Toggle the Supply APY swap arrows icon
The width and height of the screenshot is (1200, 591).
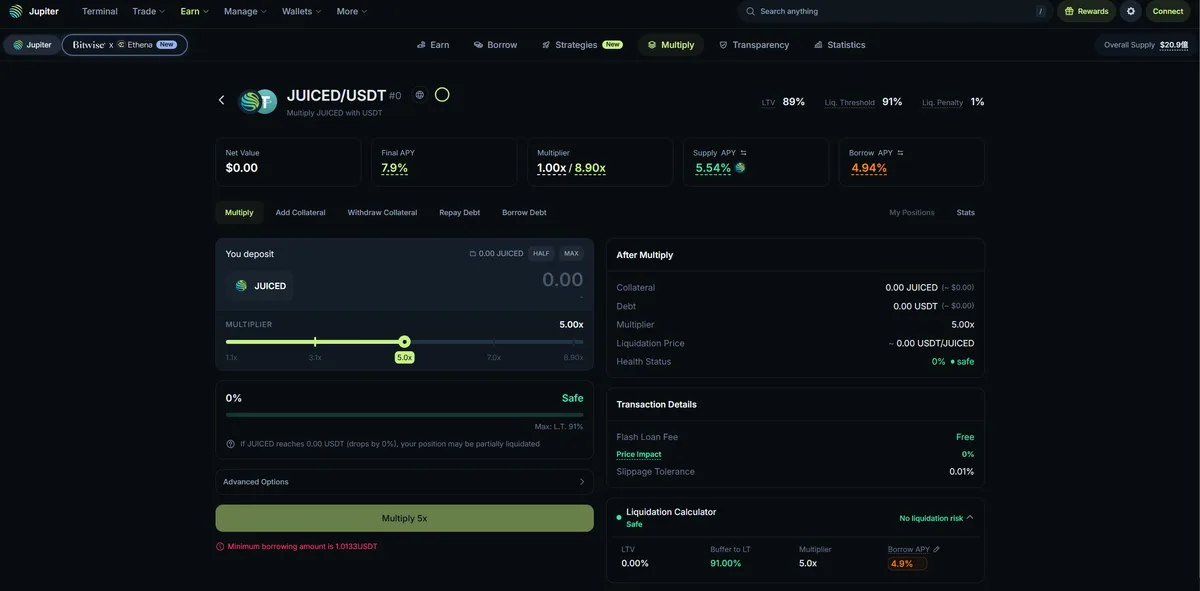[744, 153]
